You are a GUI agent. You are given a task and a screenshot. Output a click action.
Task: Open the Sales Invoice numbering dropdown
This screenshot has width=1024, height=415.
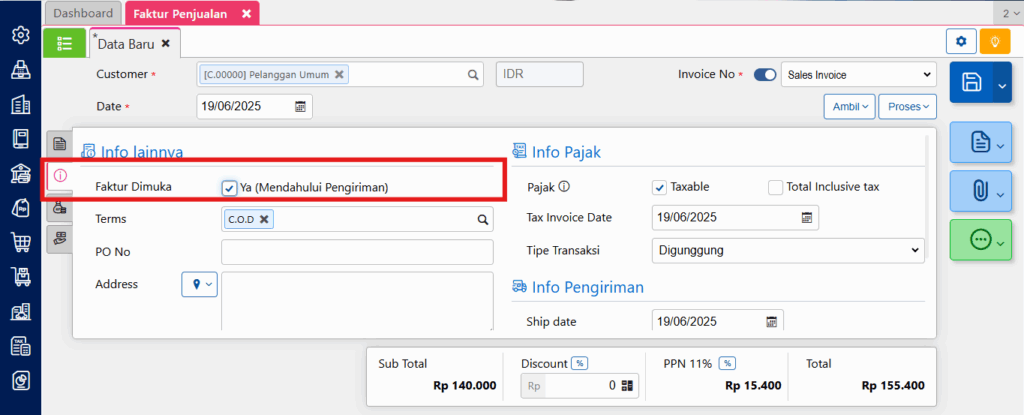coord(859,75)
